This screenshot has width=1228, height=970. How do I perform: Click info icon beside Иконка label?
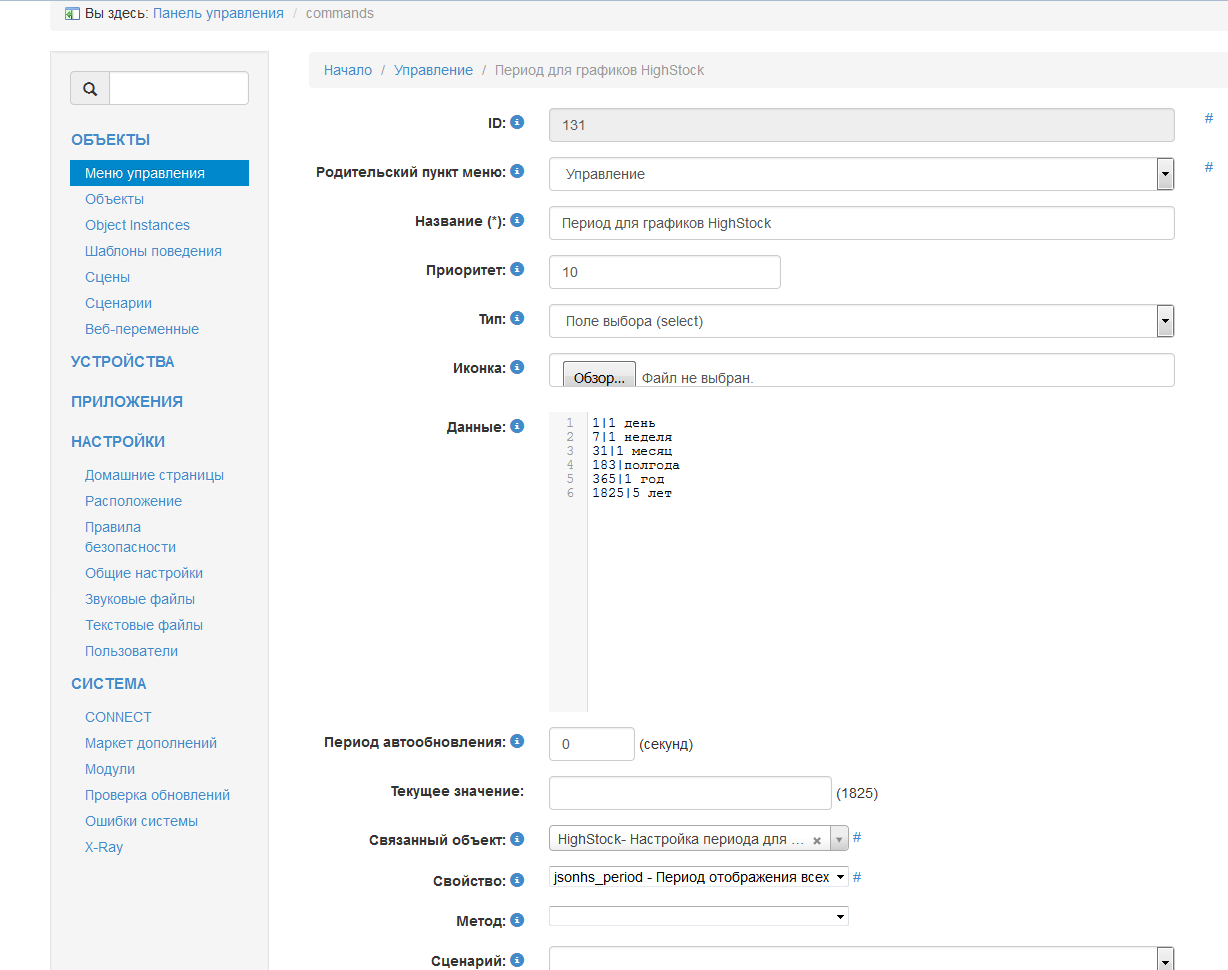tap(517, 367)
